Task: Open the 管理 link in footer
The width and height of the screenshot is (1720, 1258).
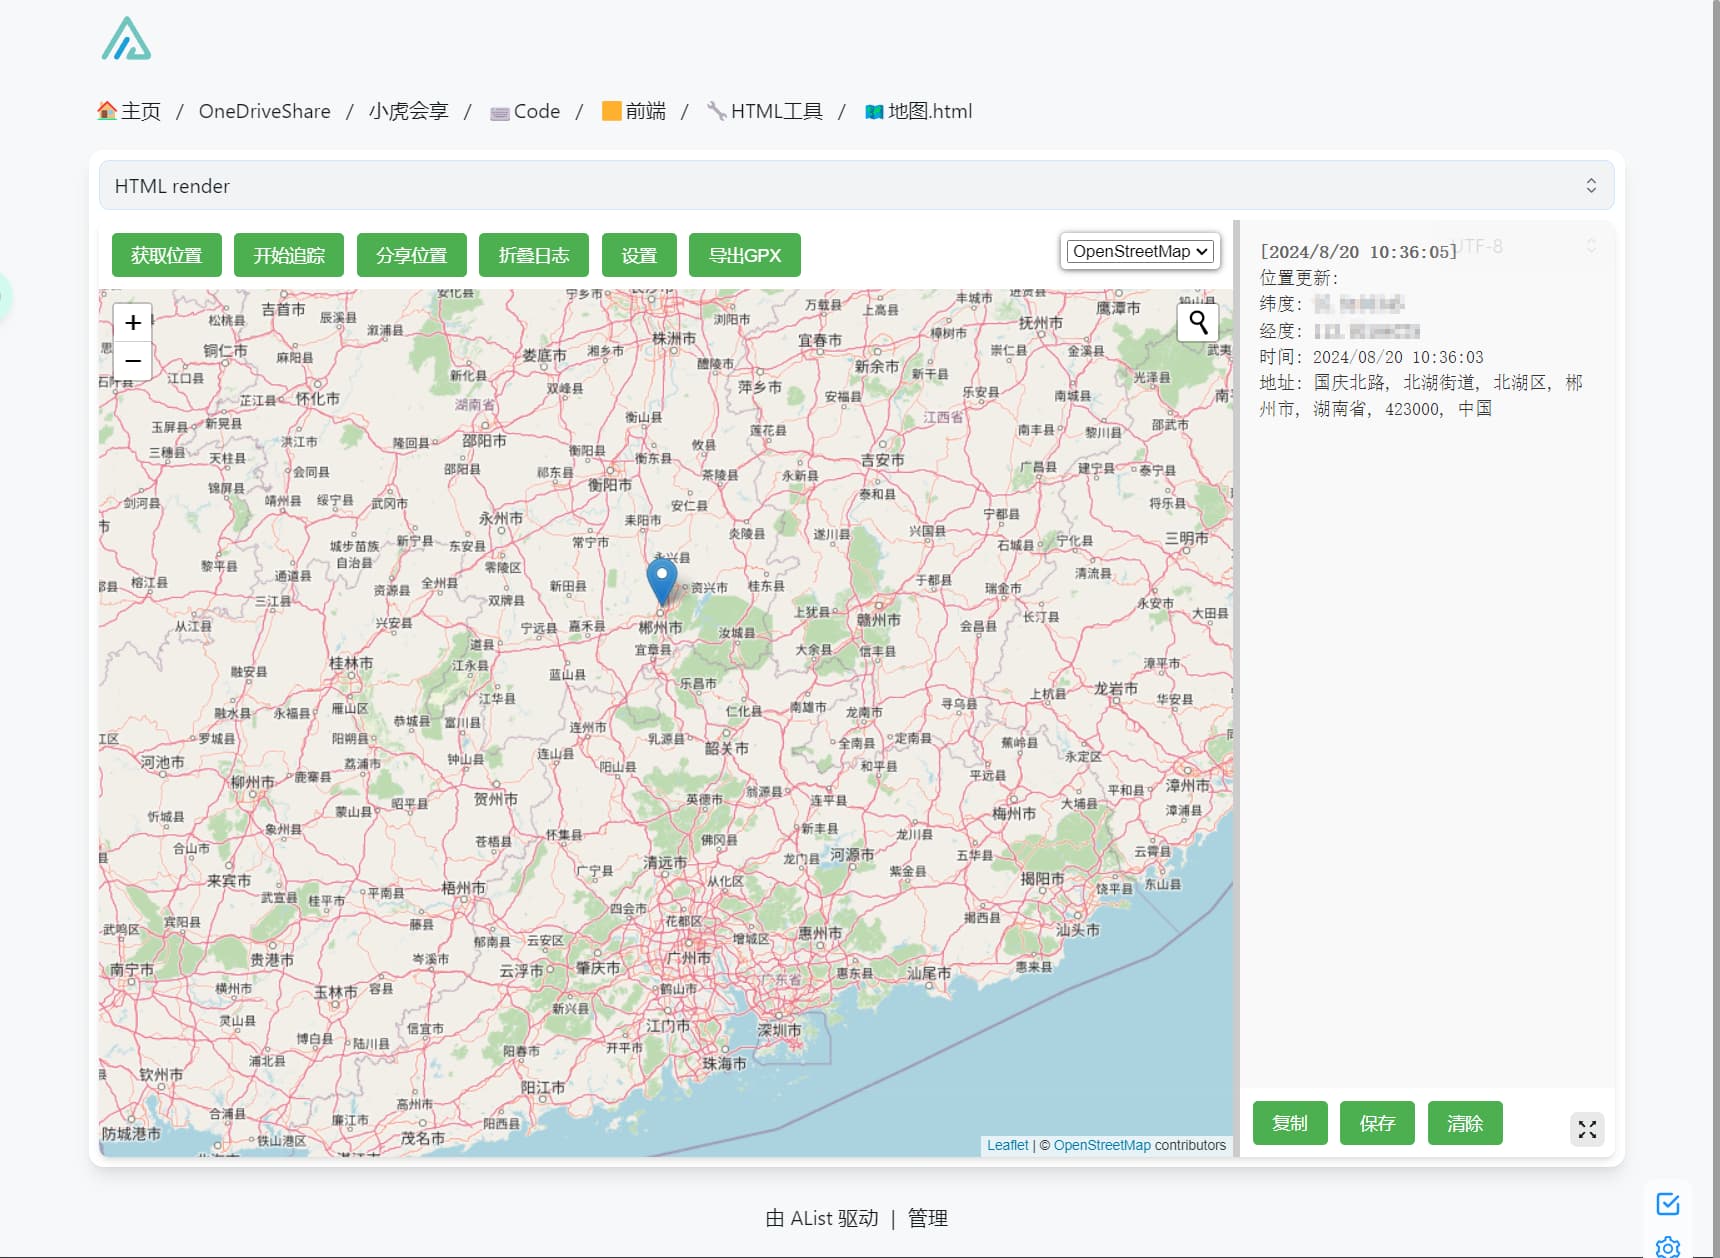Action: point(927,1218)
